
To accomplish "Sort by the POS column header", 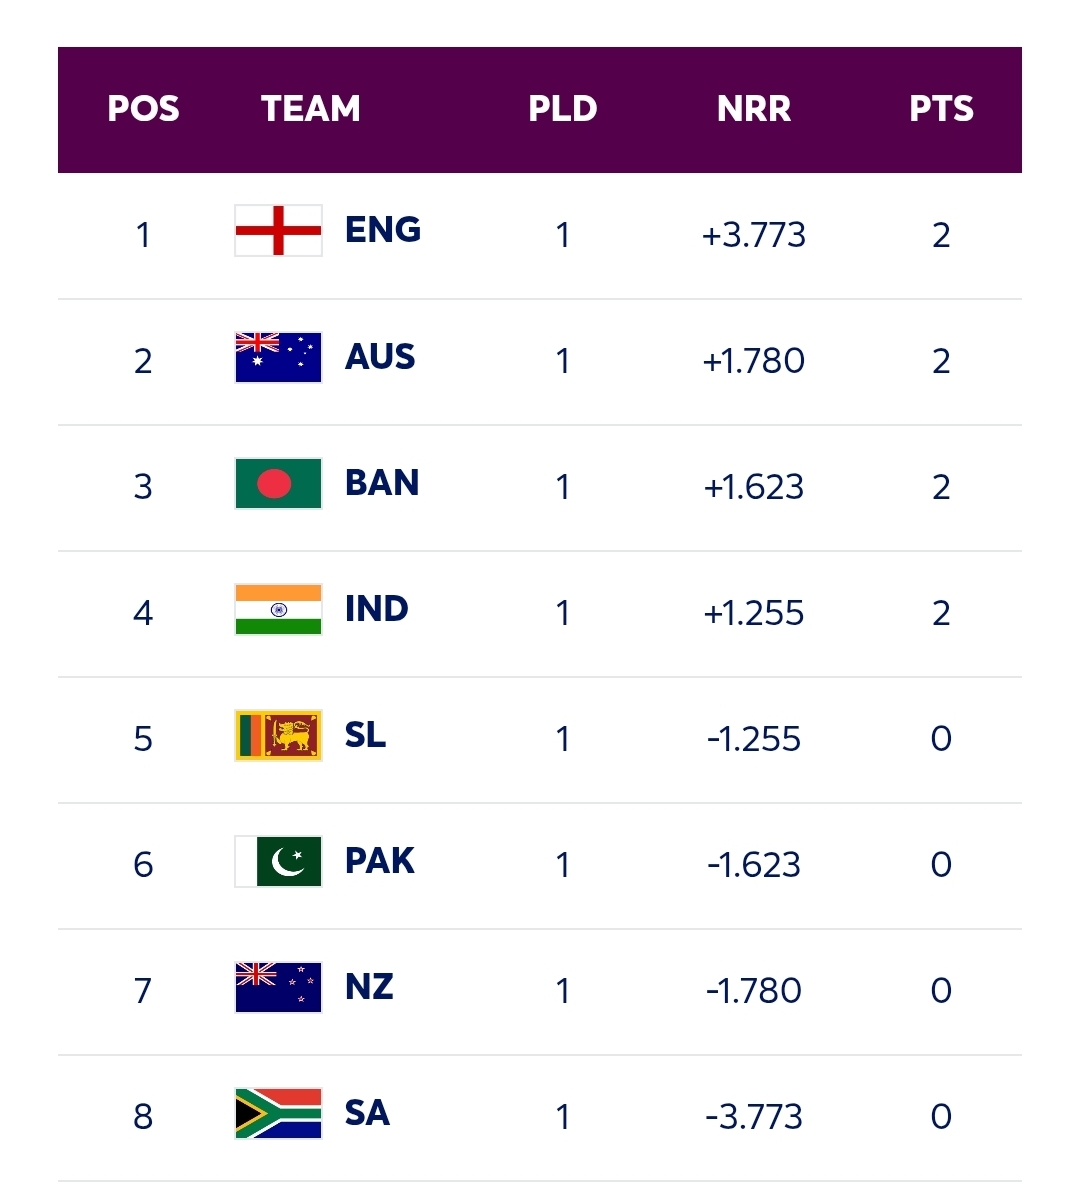I will (143, 109).
